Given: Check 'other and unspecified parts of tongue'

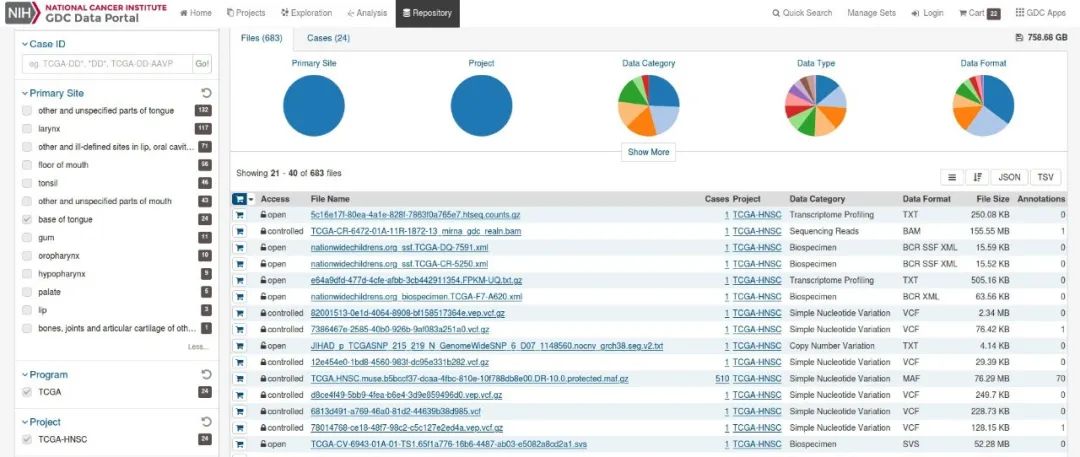Looking at the screenshot, I should coord(27,111).
